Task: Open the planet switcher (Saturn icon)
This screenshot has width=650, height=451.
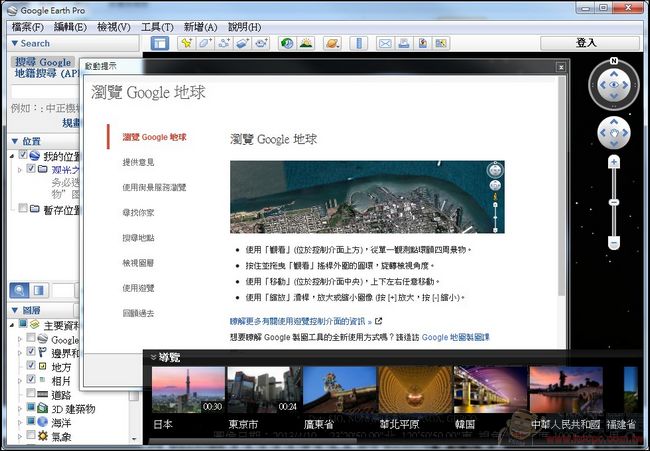Action: 332,43
